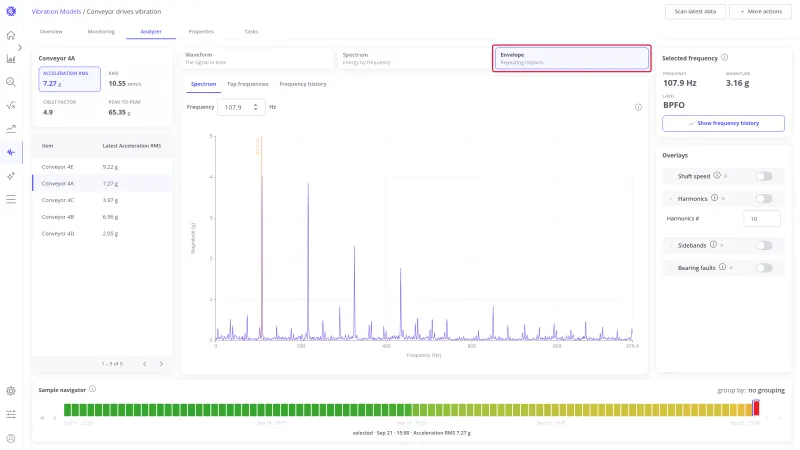800x450 pixels.
Task: Open the trend line sidebar icon
Action: [11, 129]
